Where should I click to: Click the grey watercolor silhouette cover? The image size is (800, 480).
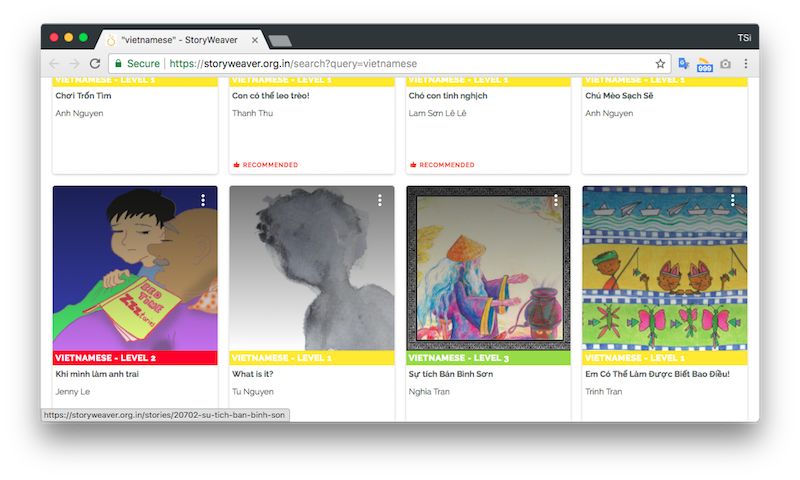(x=312, y=268)
